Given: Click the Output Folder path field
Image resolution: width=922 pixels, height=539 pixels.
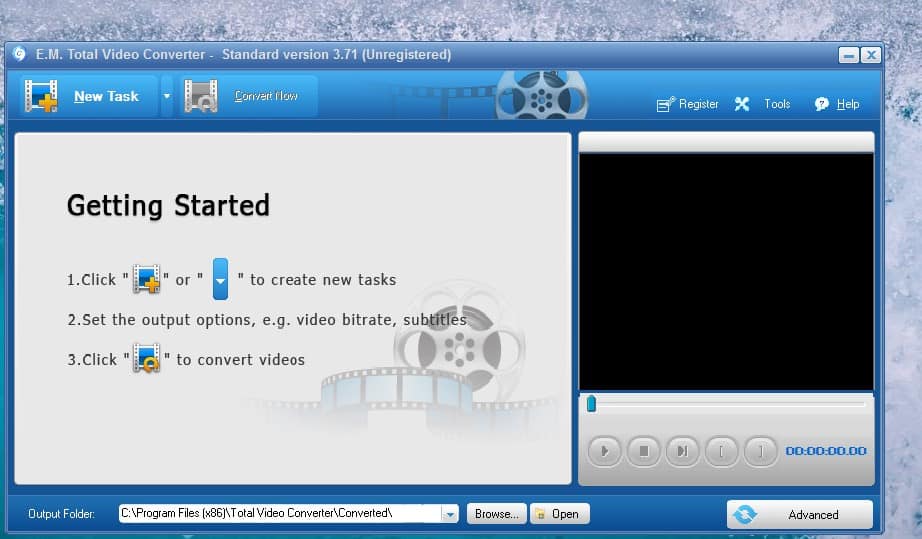Looking at the screenshot, I should click(280, 514).
